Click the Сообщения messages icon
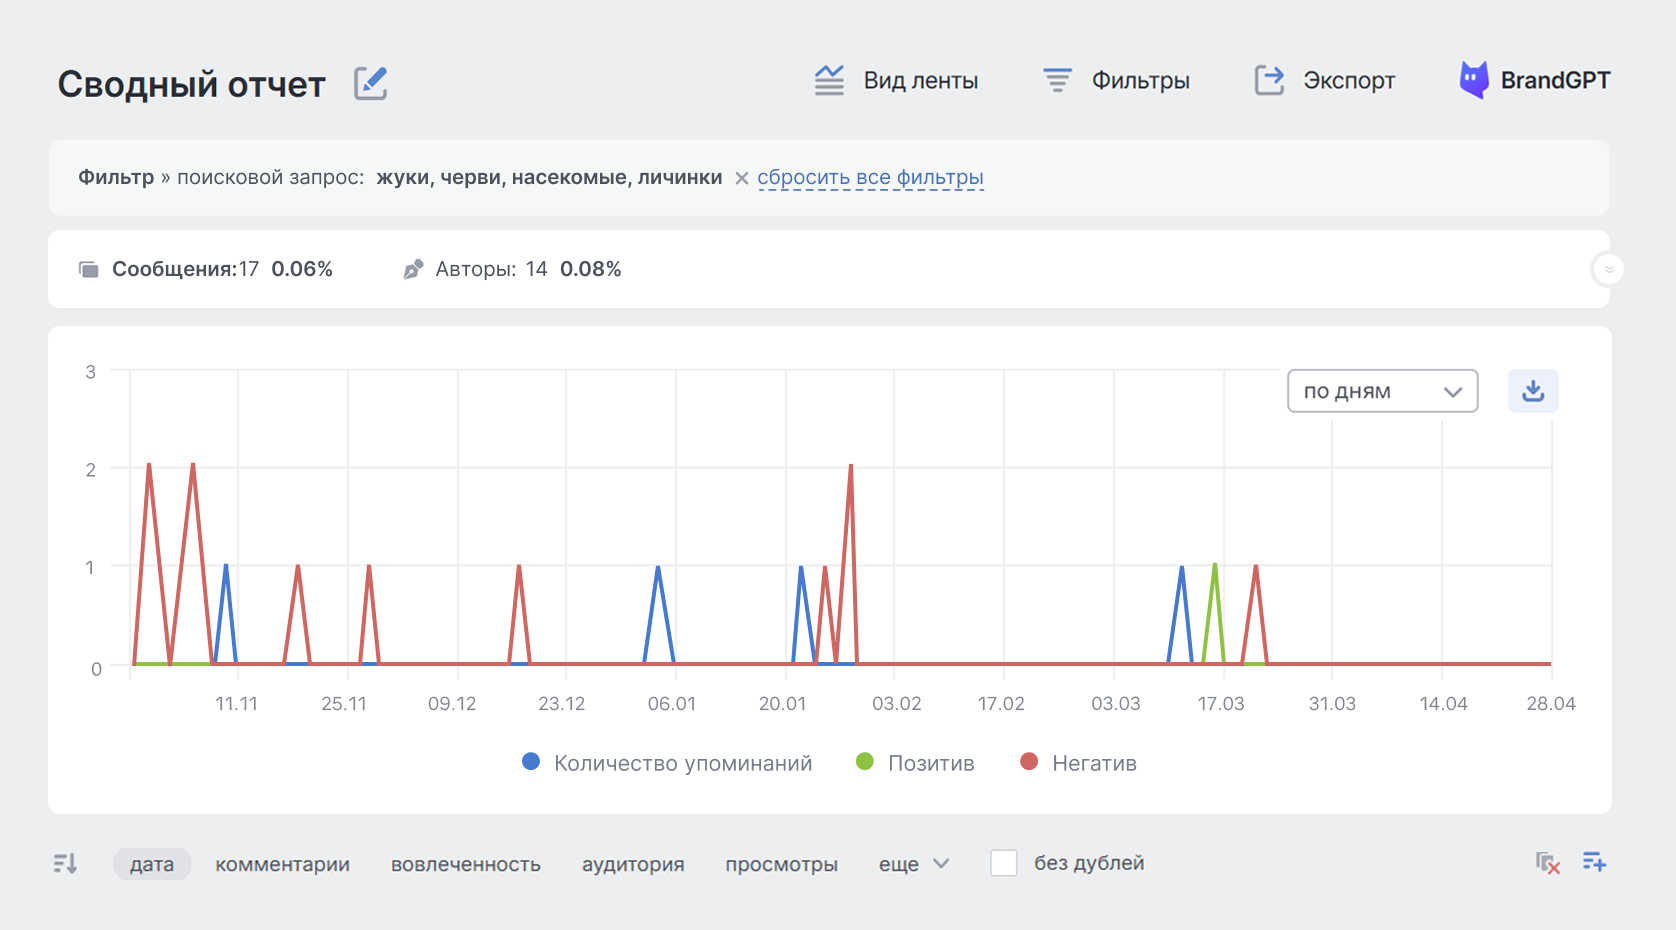This screenshot has height=930, width=1676. pos(89,269)
